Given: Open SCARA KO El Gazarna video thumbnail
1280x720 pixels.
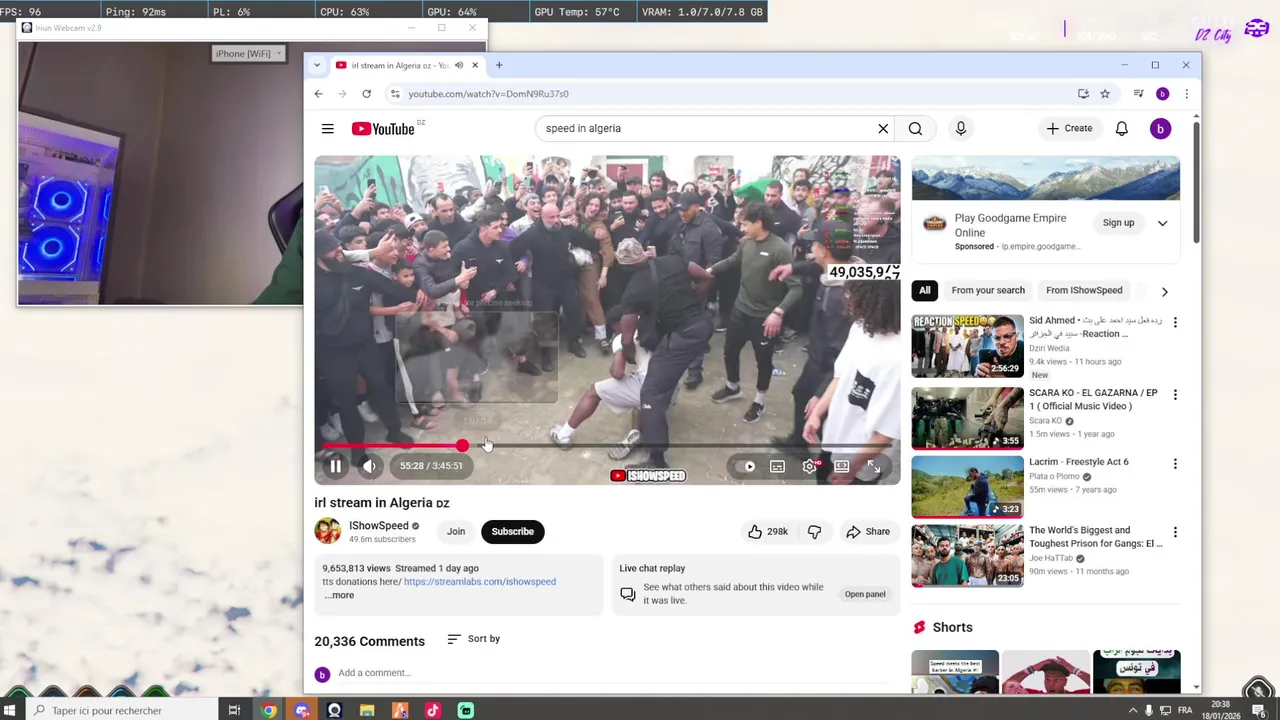Looking at the screenshot, I should pos(967,418).
